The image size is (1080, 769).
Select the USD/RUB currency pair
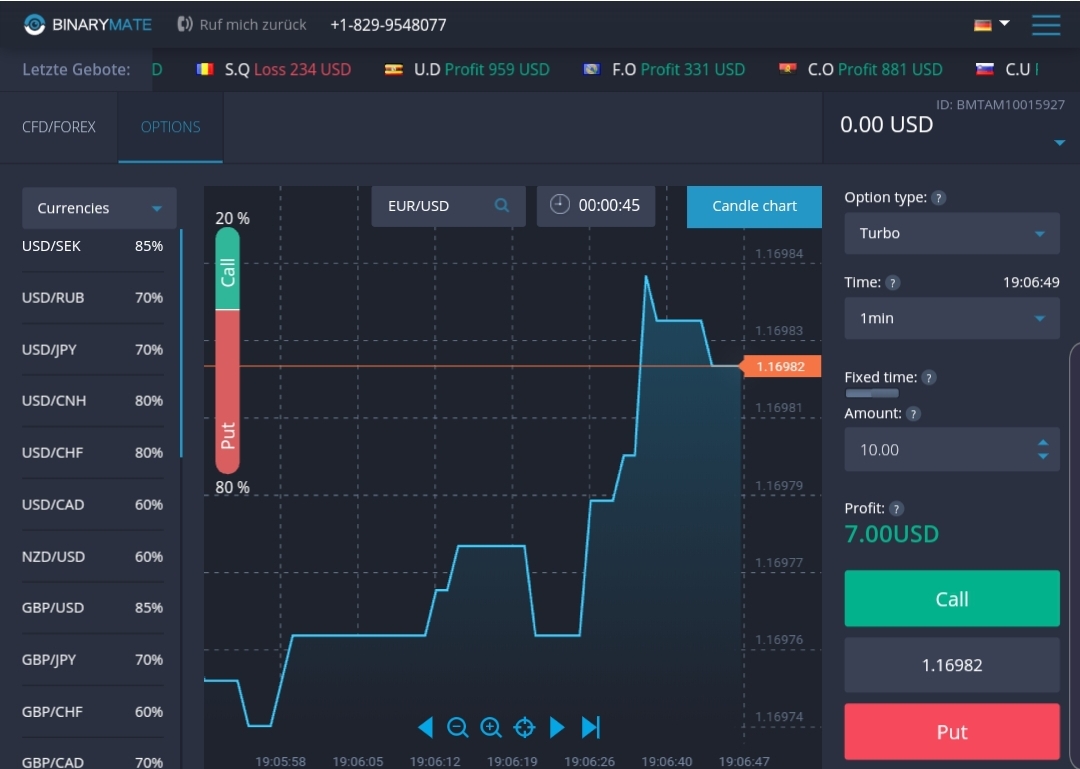pyautogui.click(x=92, y=298)
